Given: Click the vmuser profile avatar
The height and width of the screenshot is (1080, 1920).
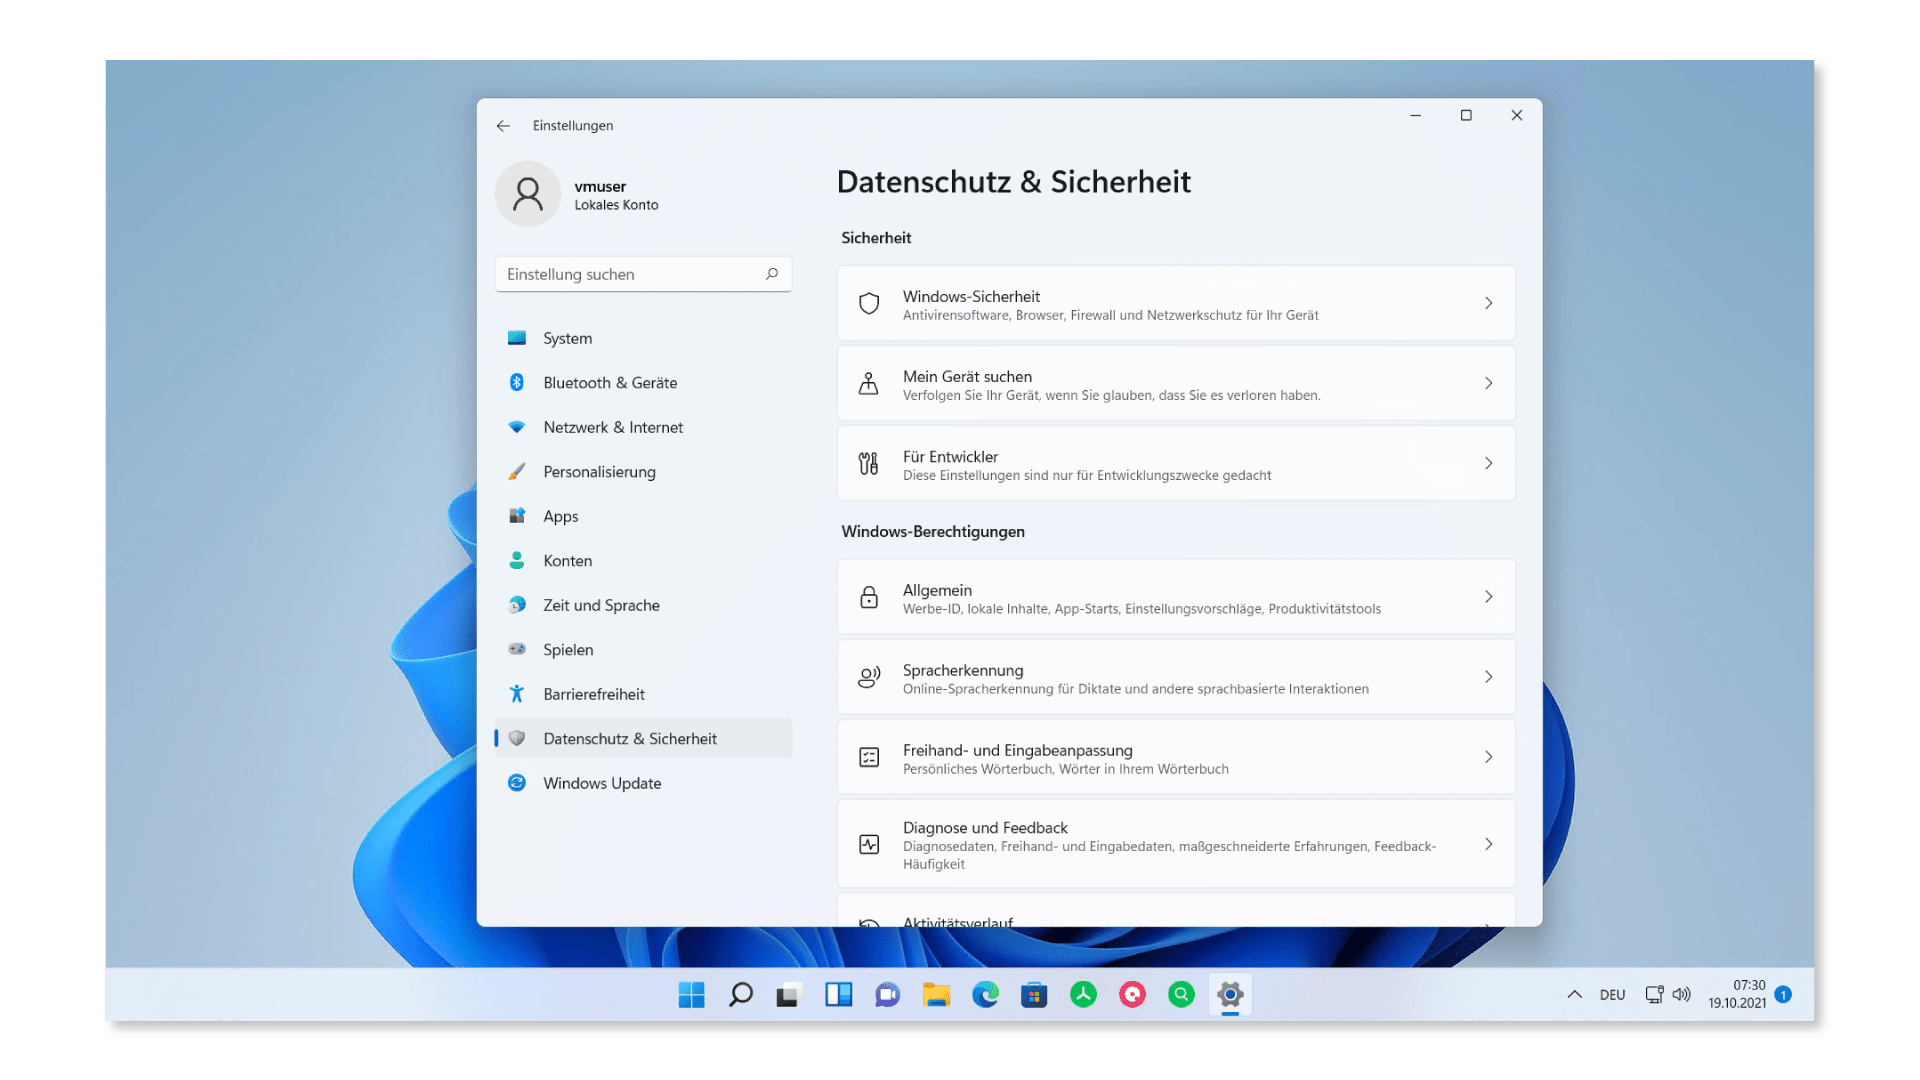Looking at the screenshot, I should 528,194.
